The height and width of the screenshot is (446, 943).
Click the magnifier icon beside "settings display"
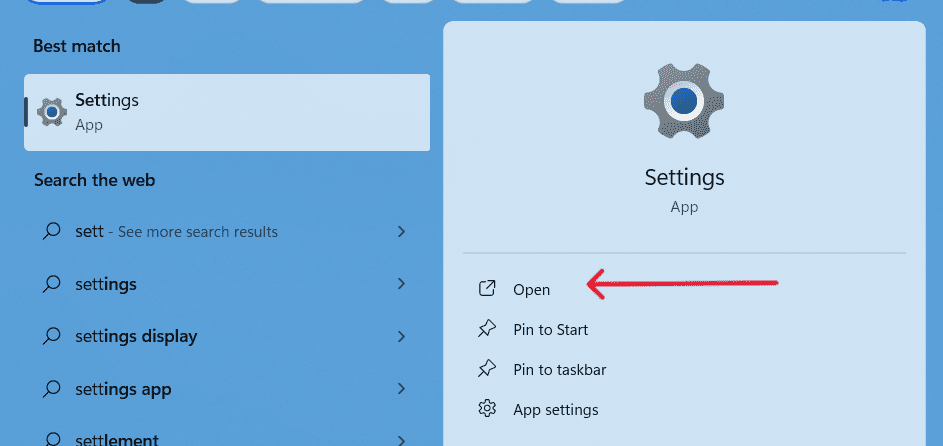[52, 336]
